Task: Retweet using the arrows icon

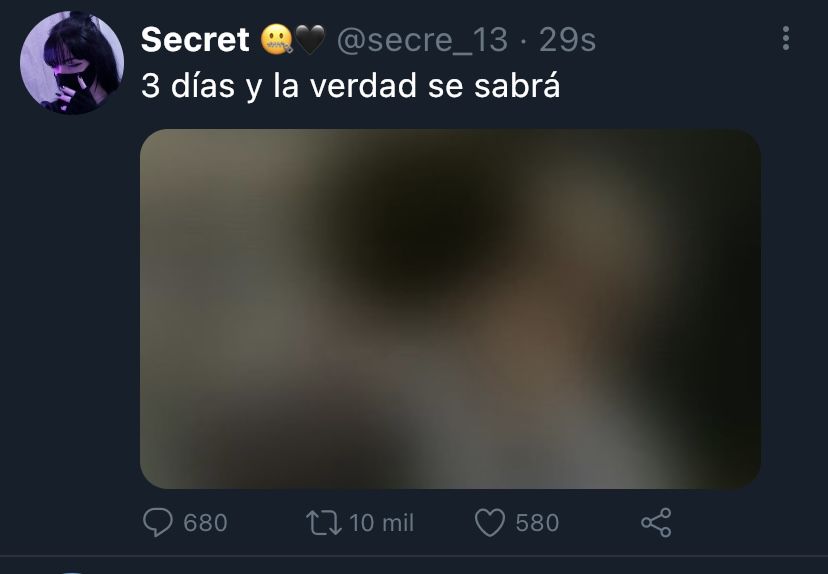Action: tap(324, 522)
